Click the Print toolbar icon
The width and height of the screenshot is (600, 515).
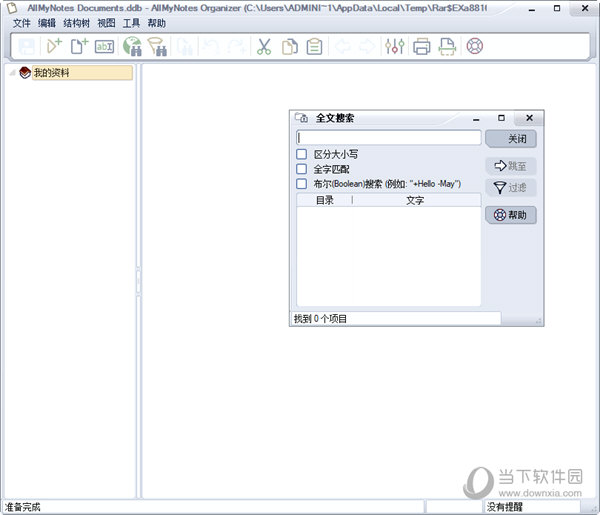click(422, 47)
